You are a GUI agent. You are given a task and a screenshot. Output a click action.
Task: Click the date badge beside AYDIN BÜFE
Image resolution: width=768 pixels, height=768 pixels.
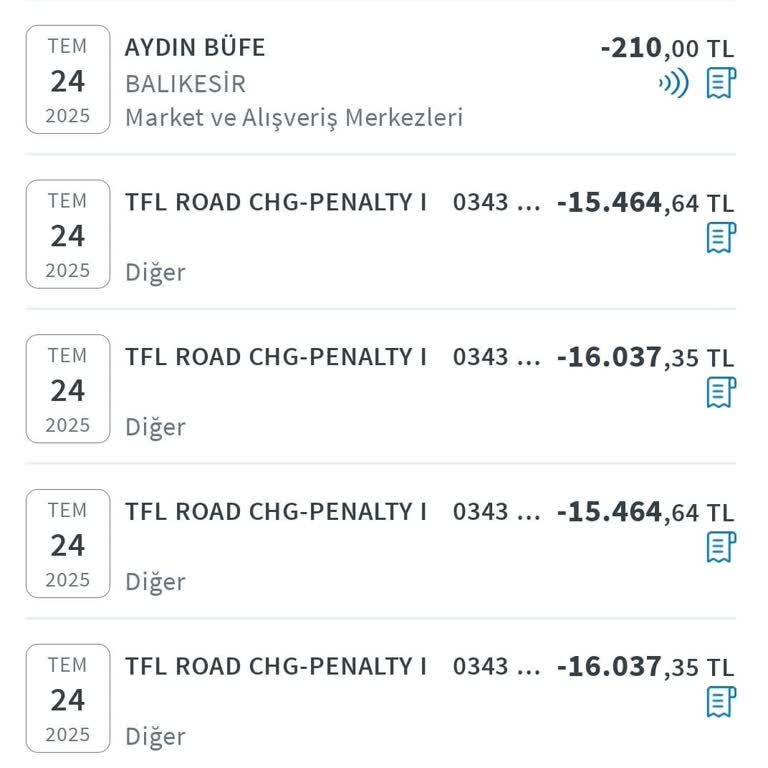tap(68, 80)
